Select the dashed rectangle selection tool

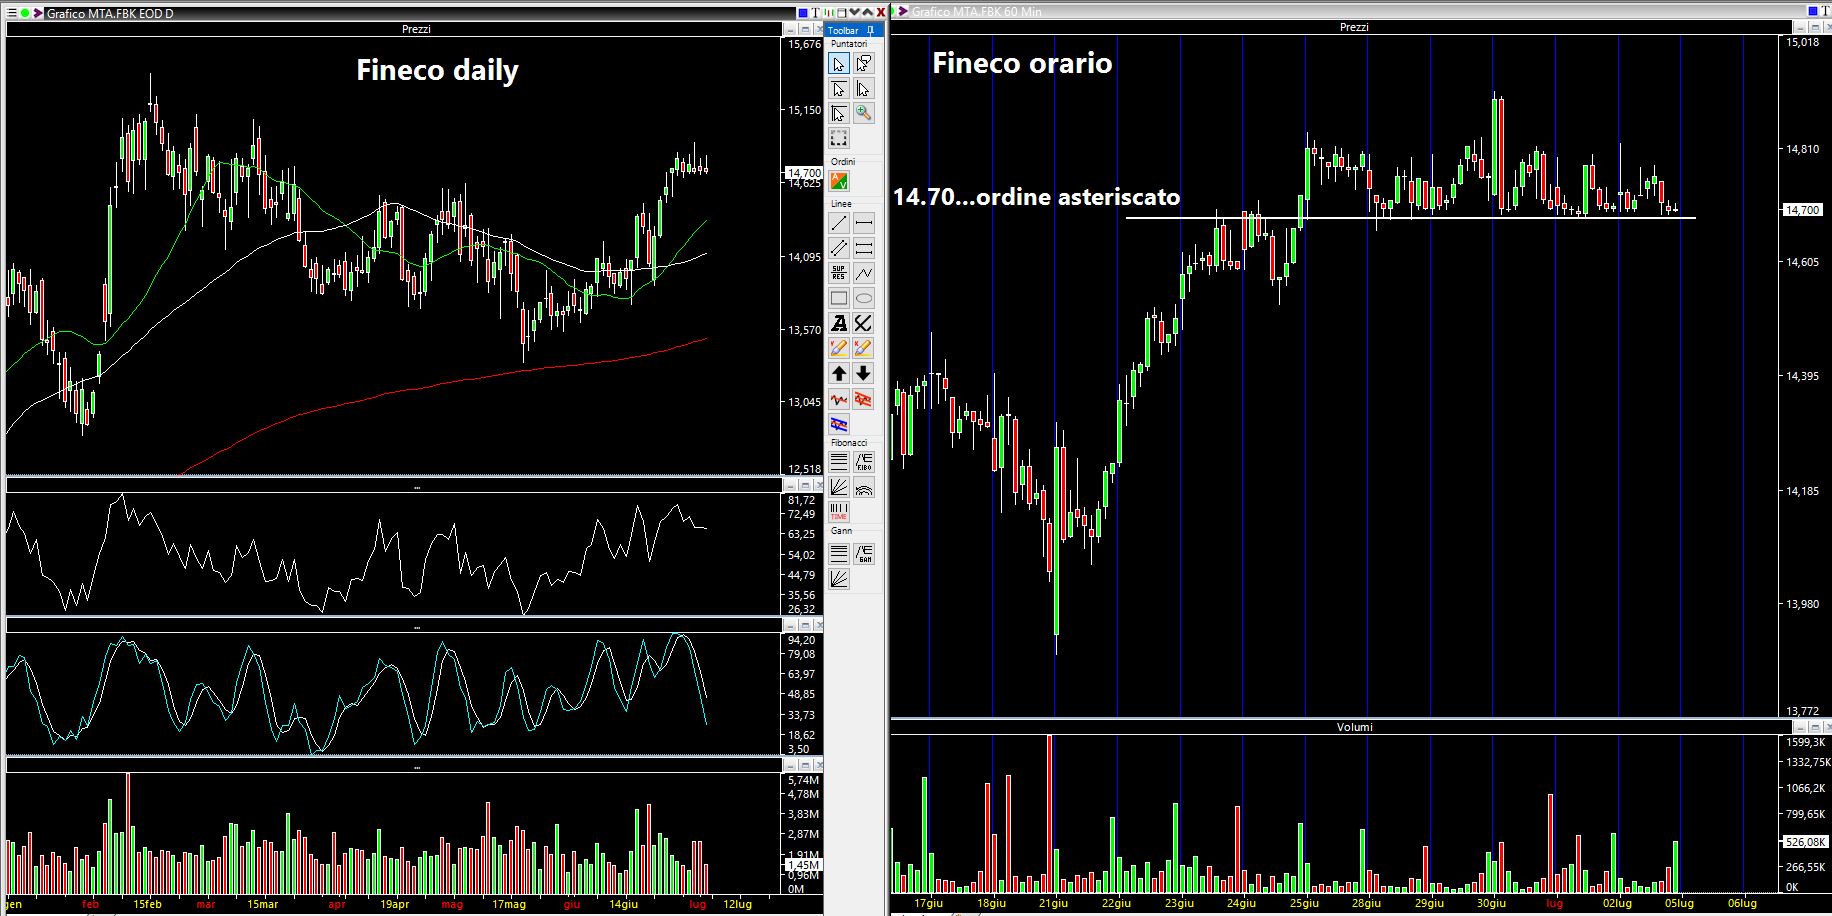[x=839, y=138]
